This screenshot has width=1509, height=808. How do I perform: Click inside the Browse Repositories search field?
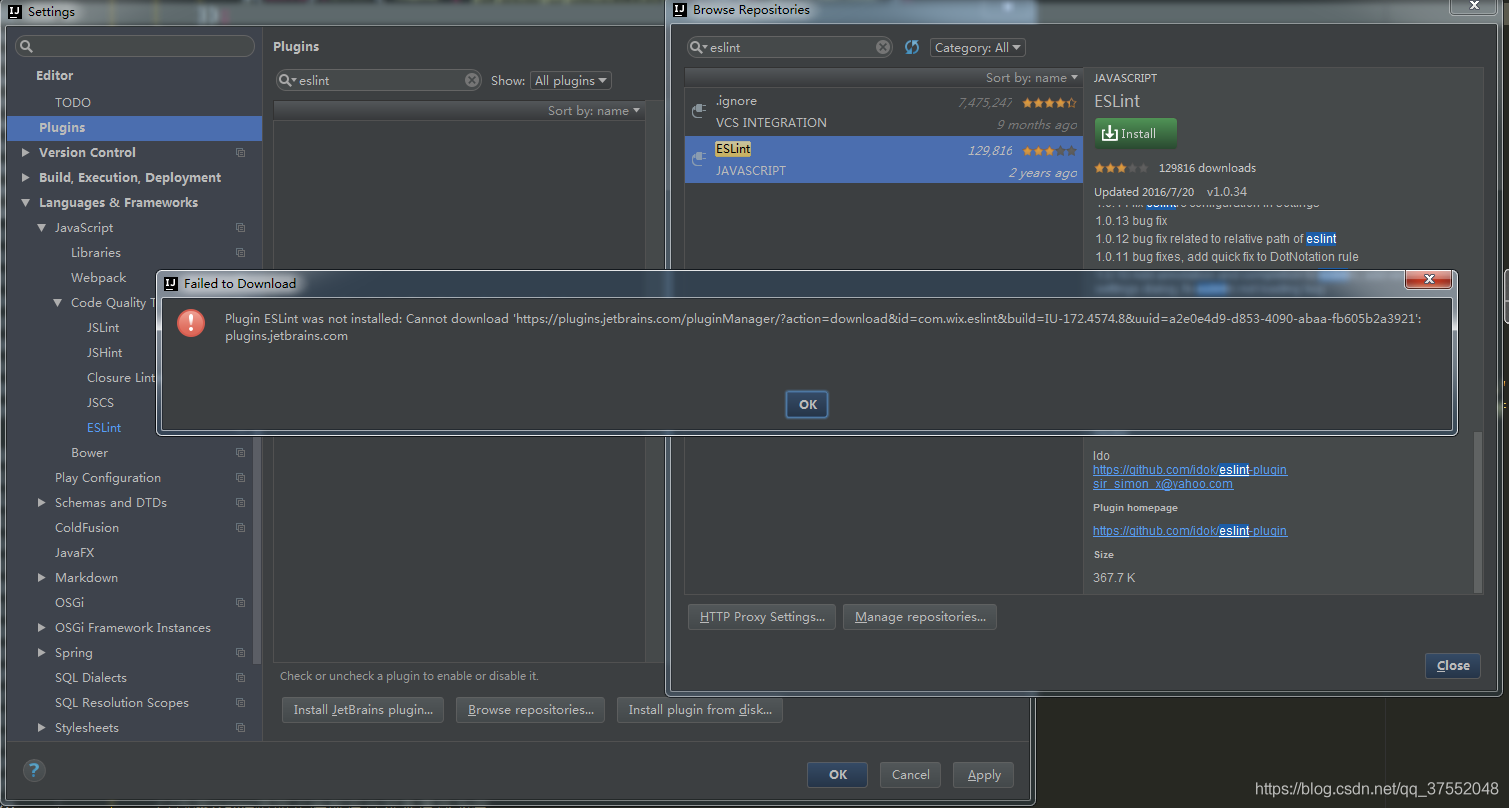point(790,47)
